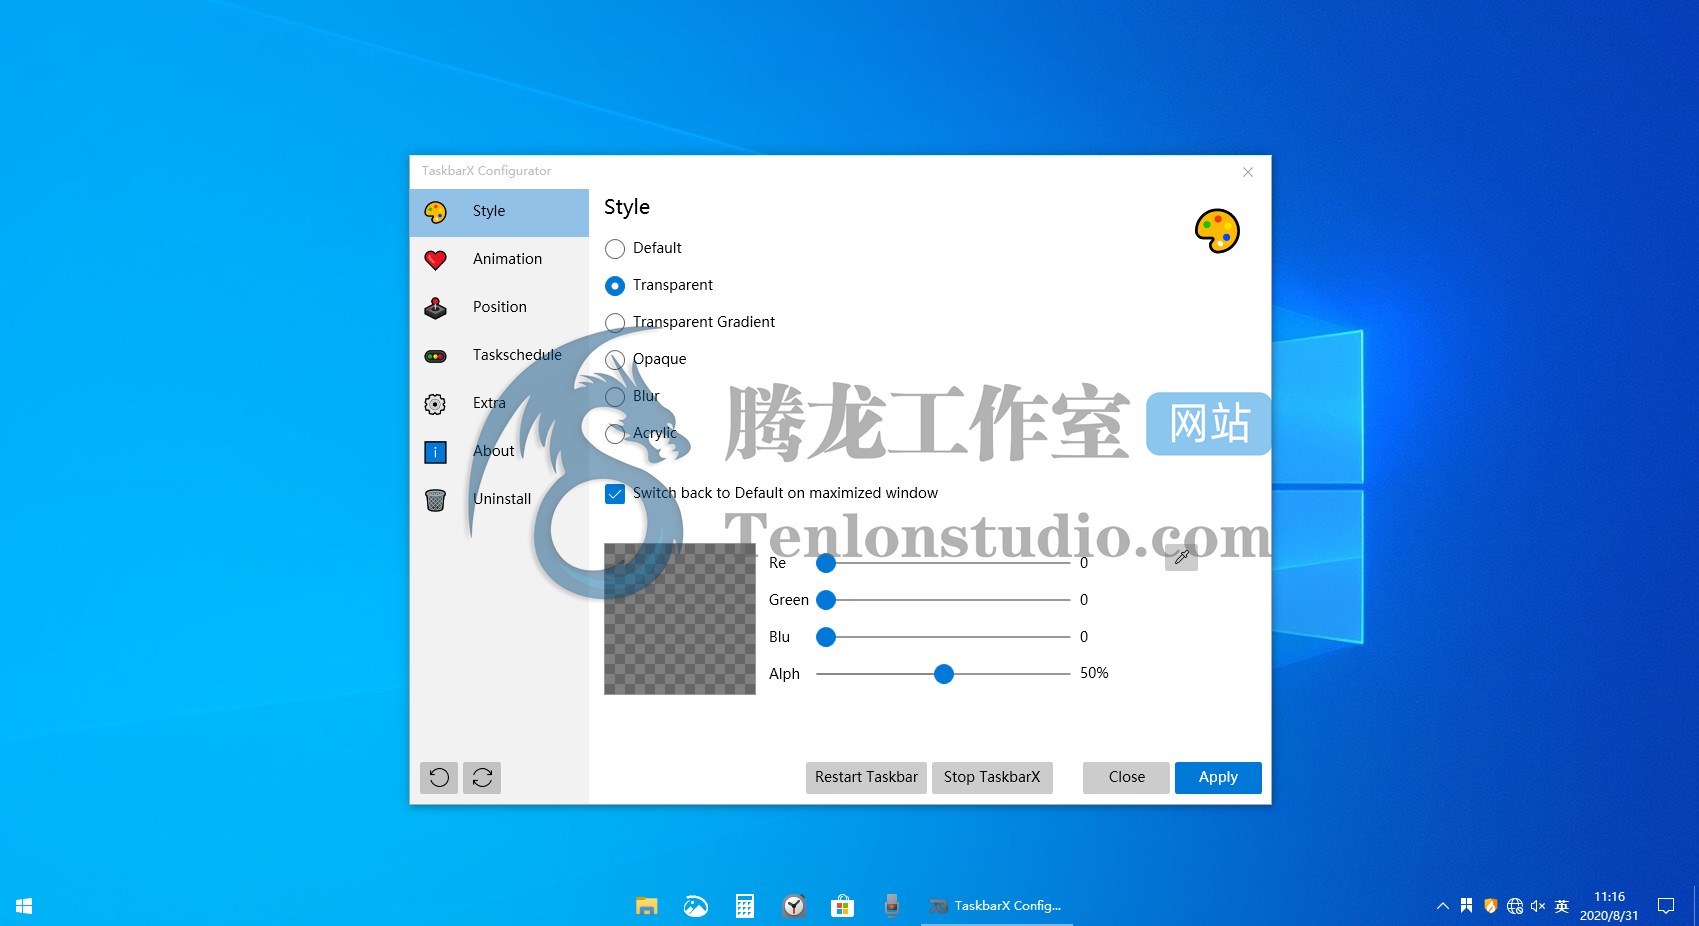Click the traffic light Taskschedule icon

tap(435, 356)
